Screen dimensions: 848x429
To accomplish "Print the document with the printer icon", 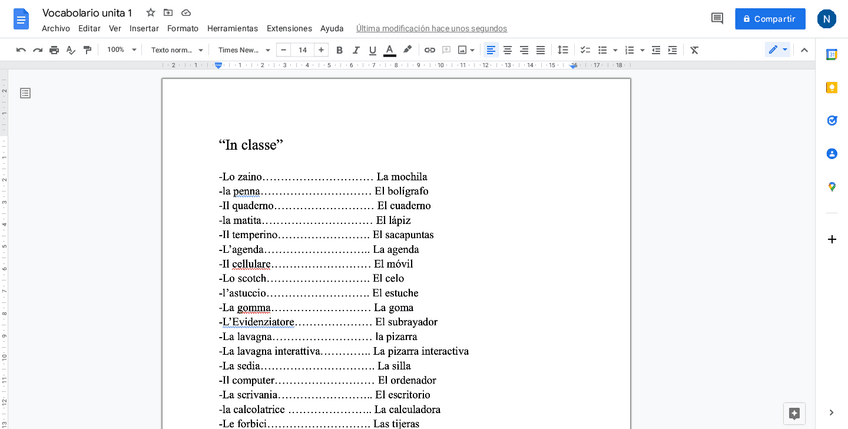I will pos(54,50).
